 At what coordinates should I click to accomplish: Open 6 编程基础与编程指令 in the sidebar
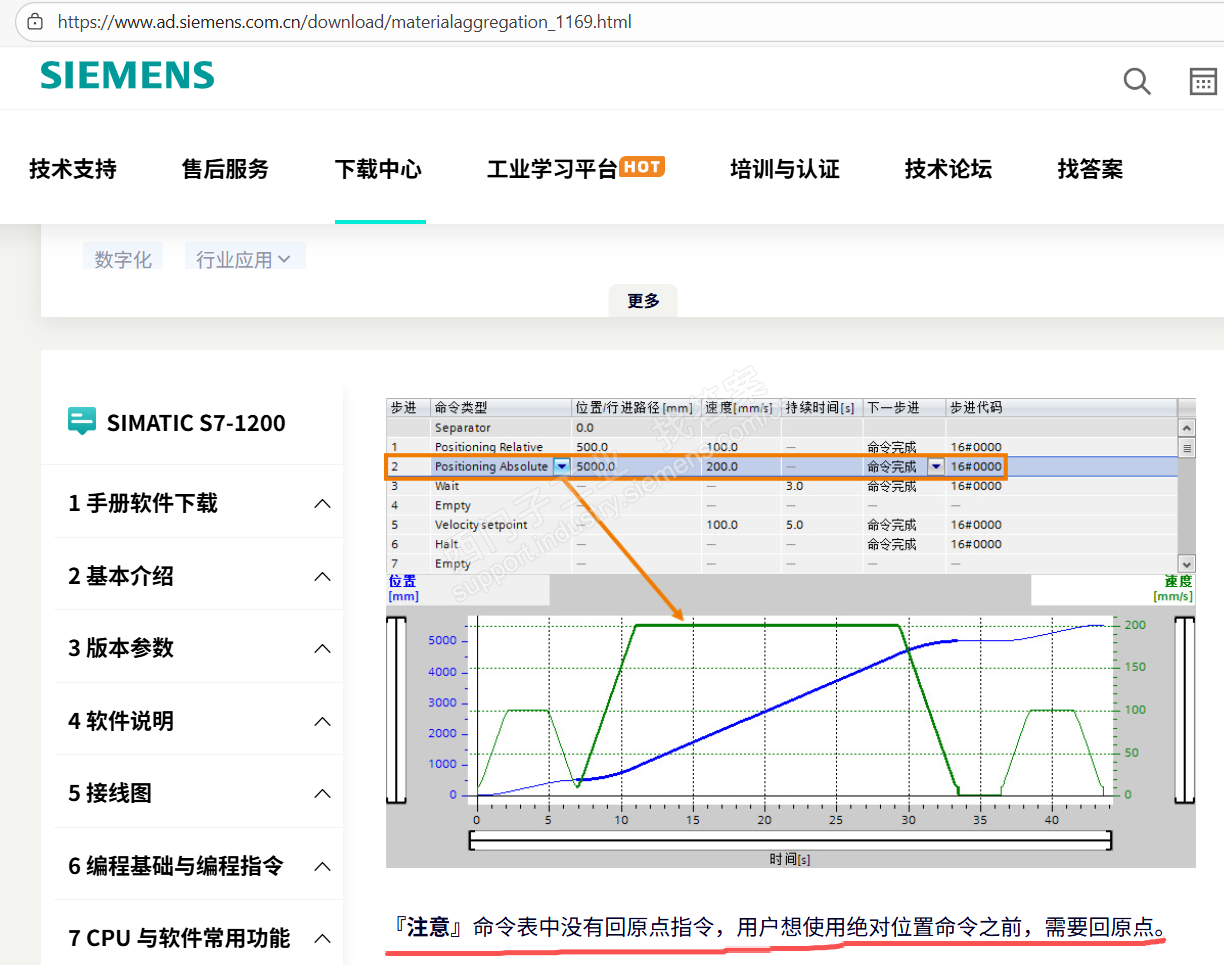[x=176, y=866]
